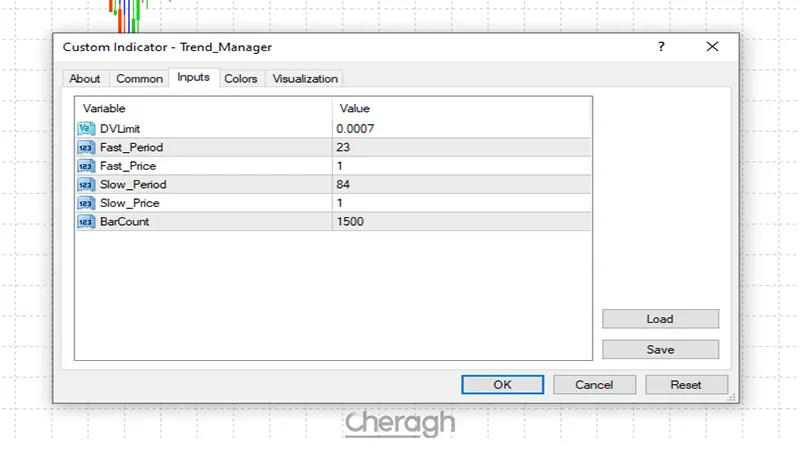Screen dimensions: 800x450
Task: Switch to the Colors tab
Action: coord(240,79)
